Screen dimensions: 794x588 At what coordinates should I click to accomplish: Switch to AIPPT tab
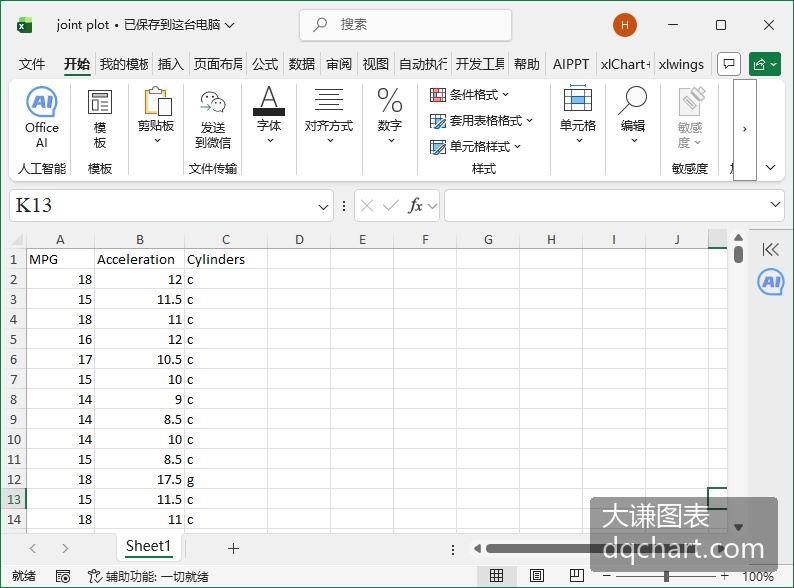(x=571, y=64)
